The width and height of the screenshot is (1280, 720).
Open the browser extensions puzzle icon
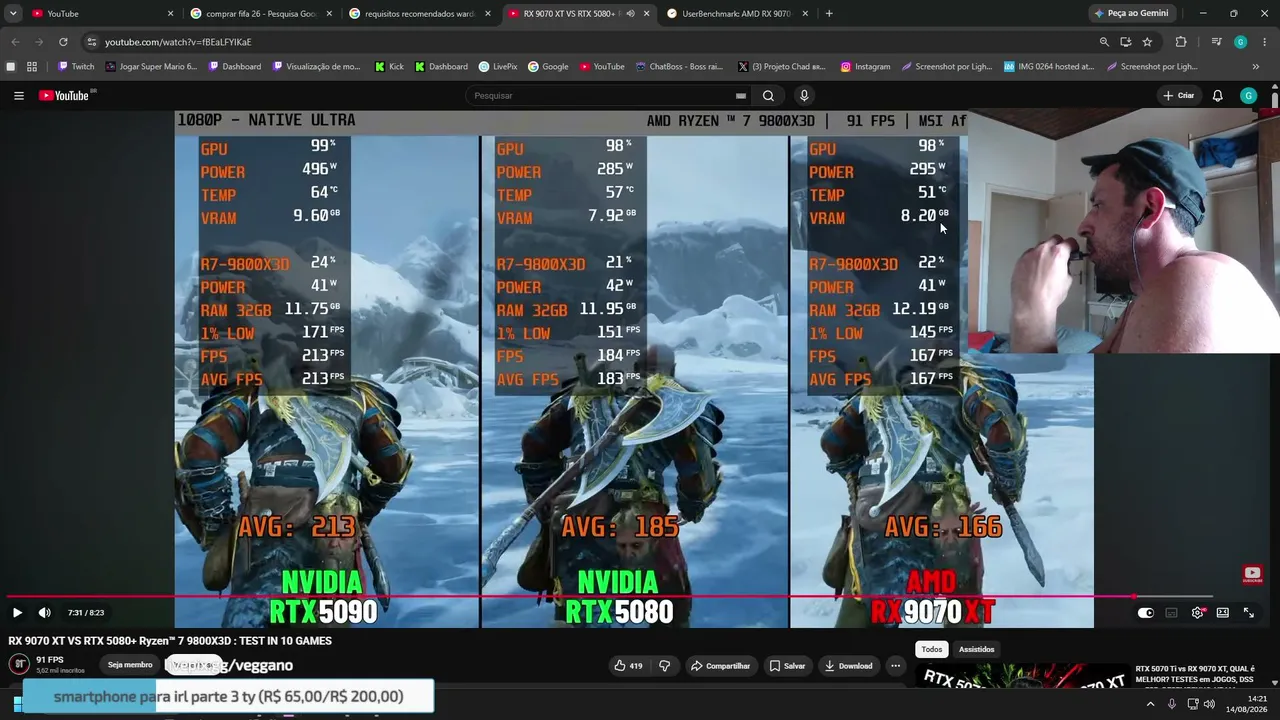(1181, 42)
